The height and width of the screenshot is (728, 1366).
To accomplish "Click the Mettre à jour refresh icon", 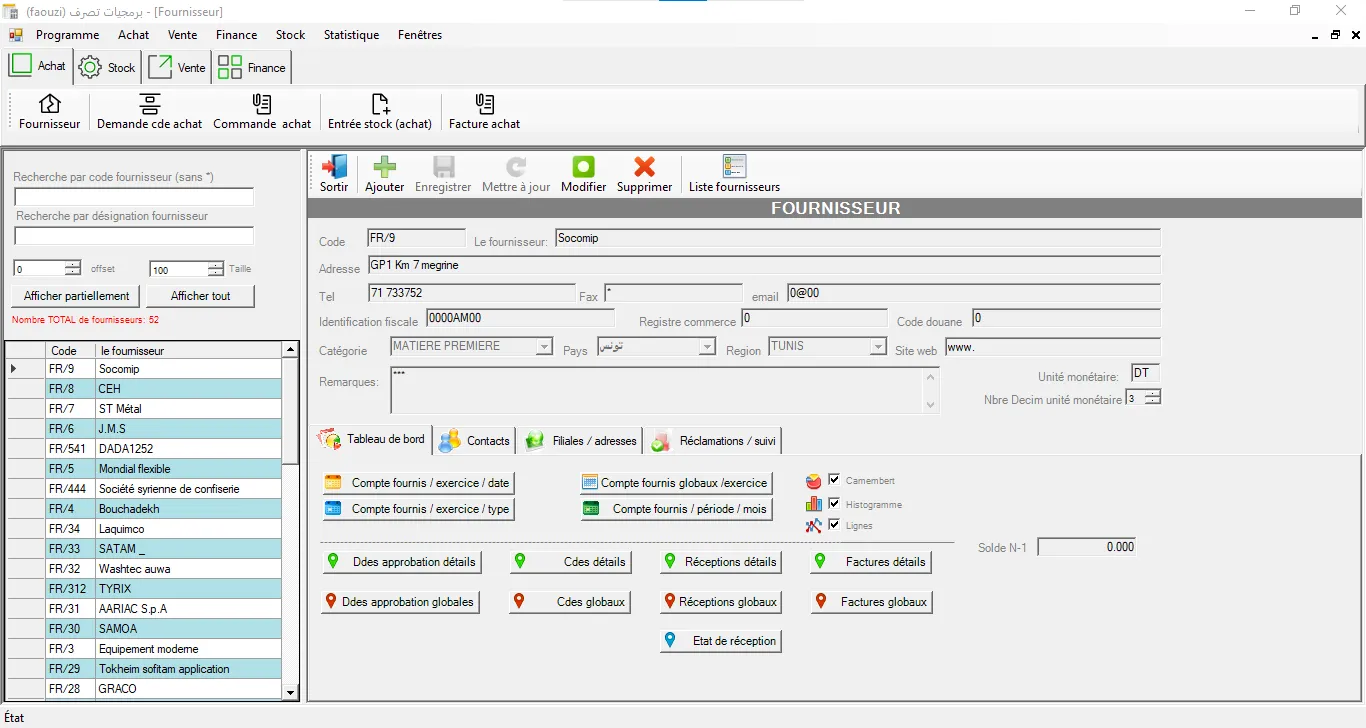I will tap(516, 165).
